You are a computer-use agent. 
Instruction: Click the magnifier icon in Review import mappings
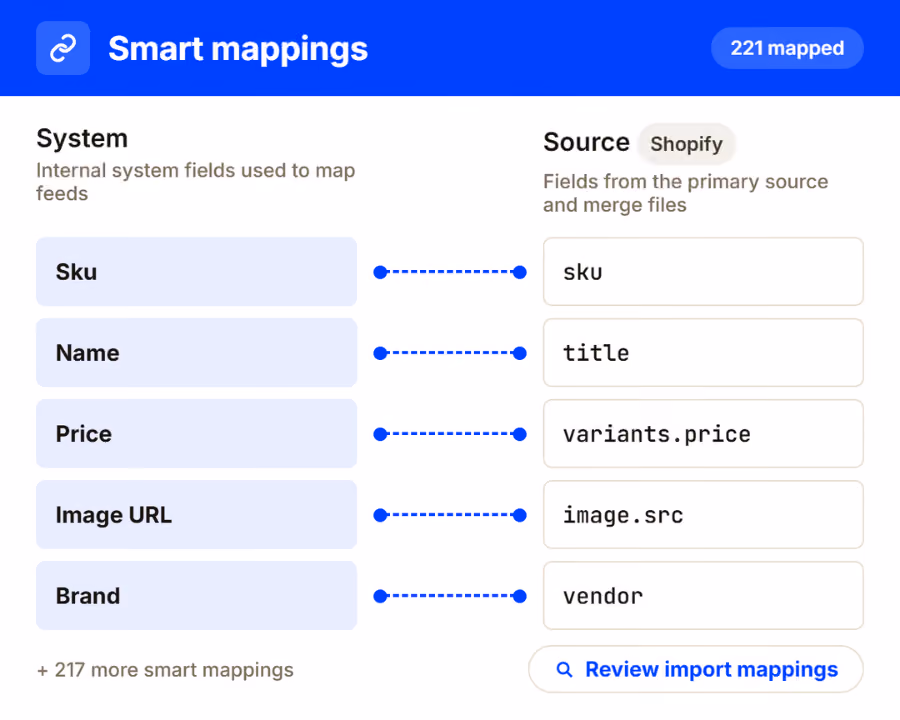(565, 669)
